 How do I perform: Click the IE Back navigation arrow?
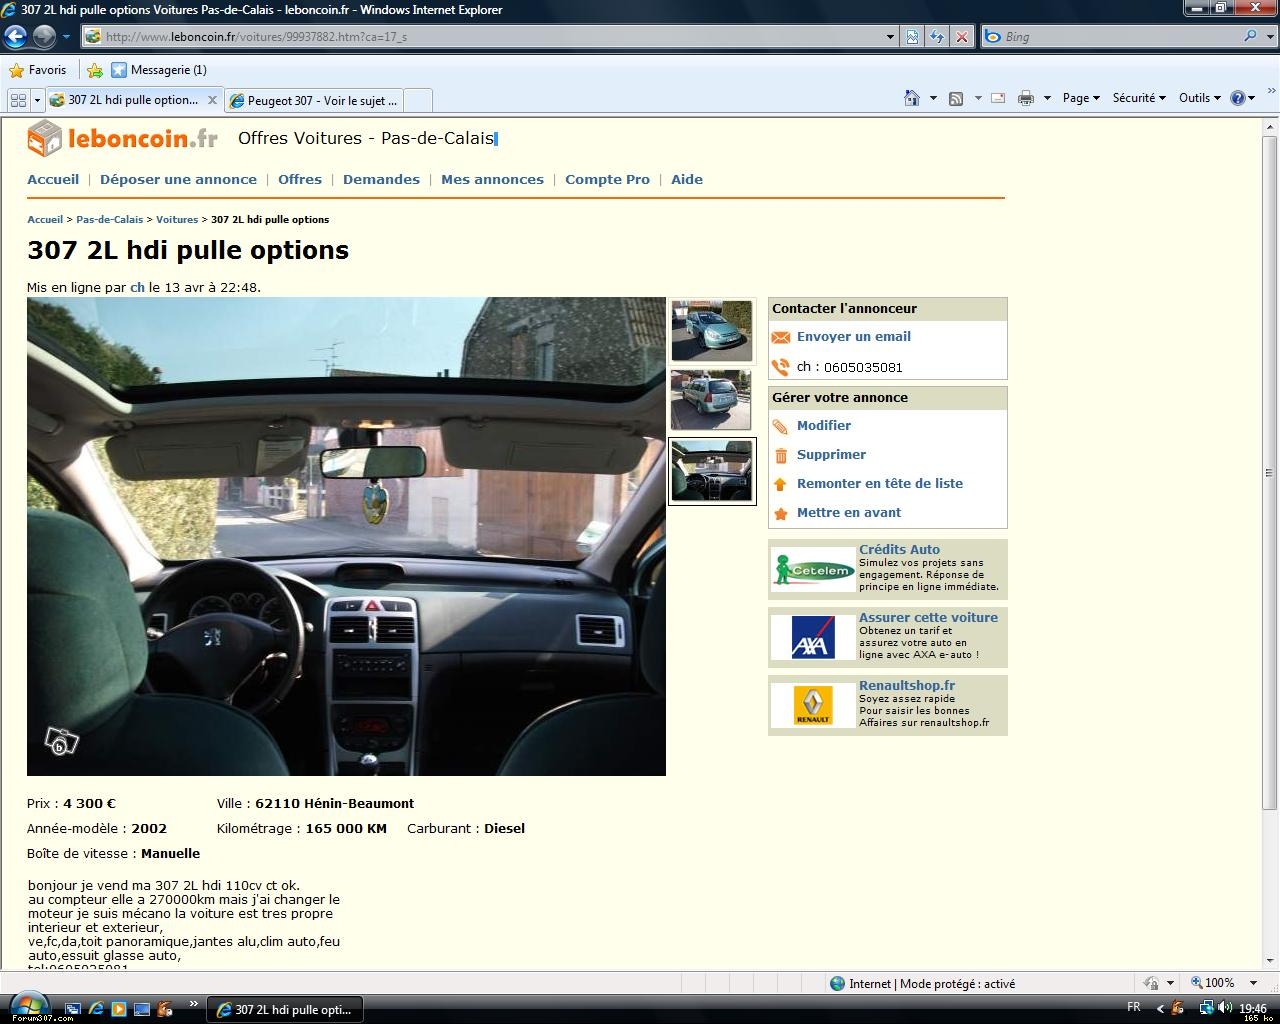(15, 37)
